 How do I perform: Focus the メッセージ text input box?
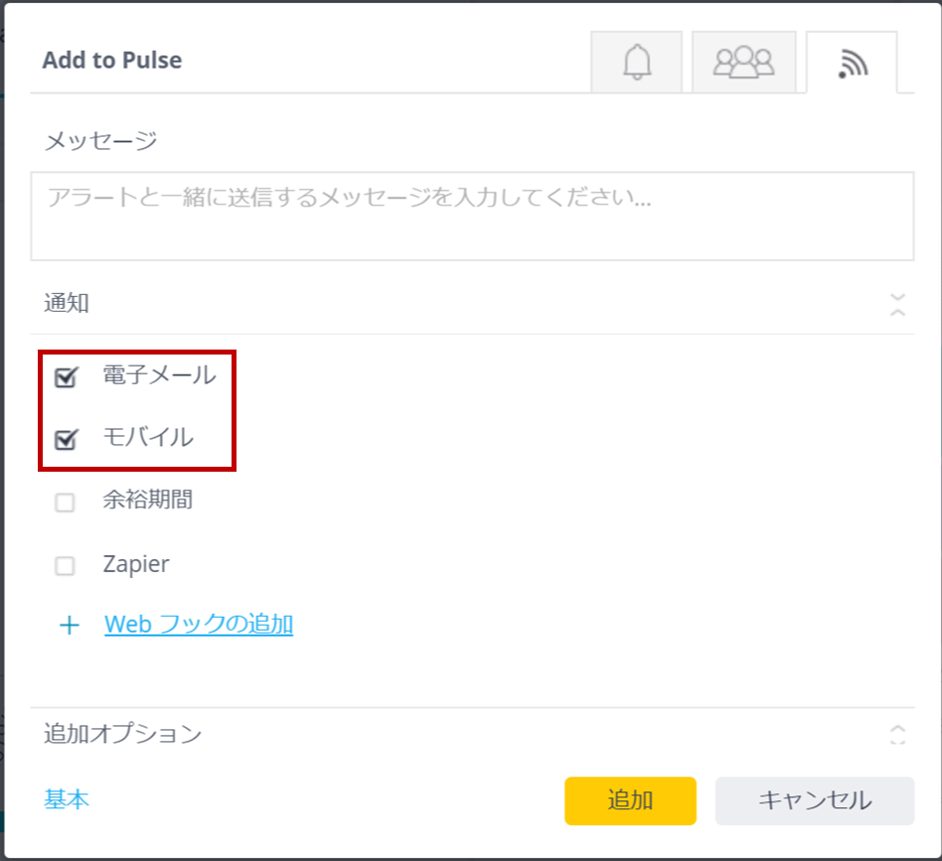pyautogui.click(x=472, y=216)
